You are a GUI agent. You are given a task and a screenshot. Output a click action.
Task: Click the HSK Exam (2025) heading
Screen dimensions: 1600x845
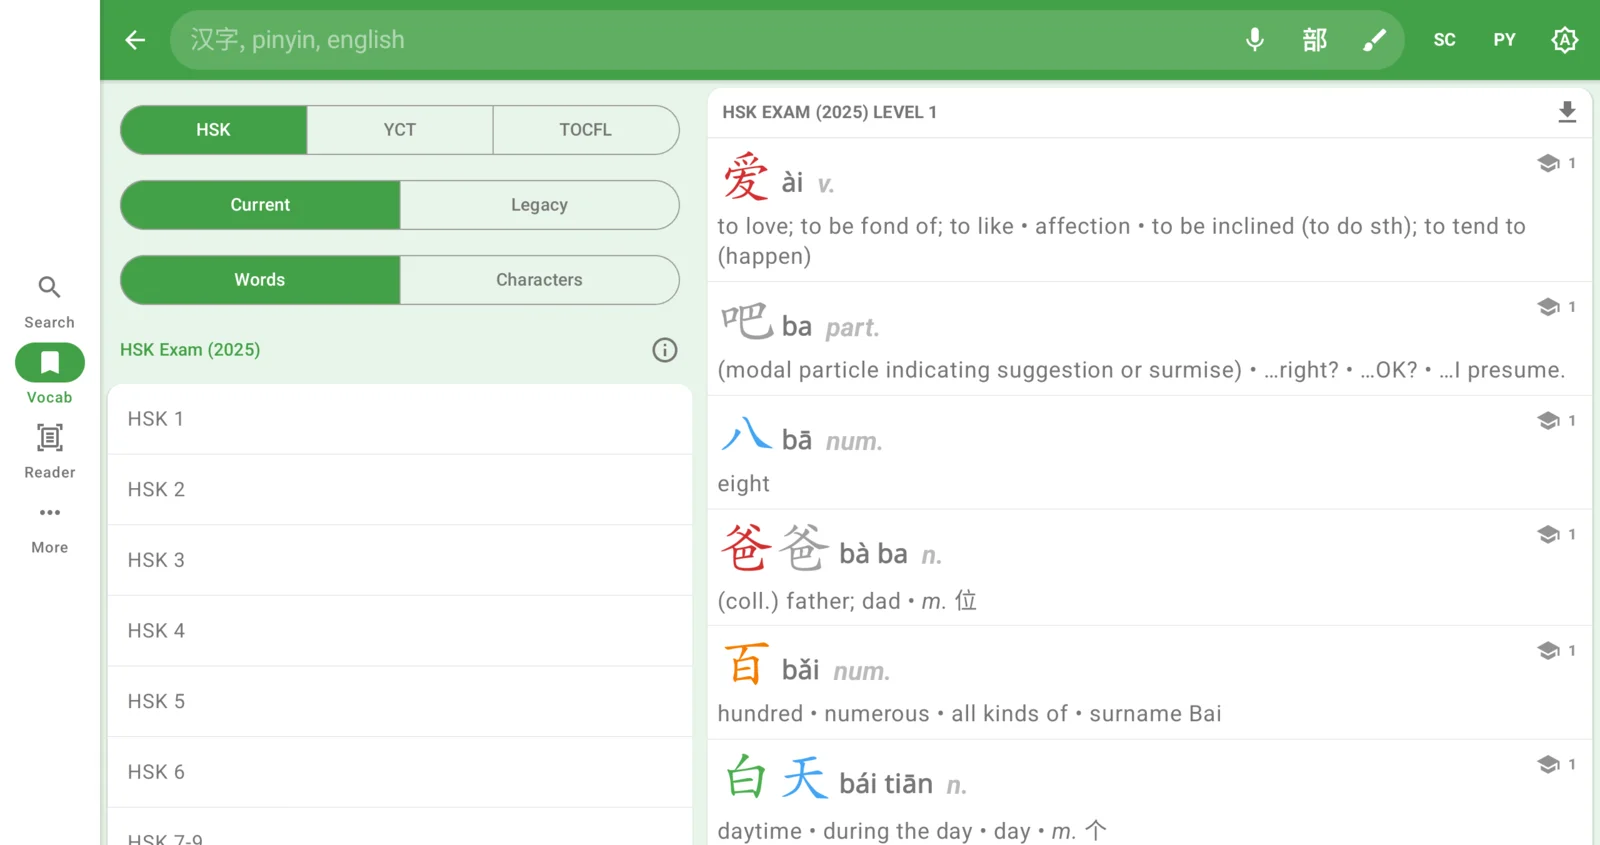point(190,350)
